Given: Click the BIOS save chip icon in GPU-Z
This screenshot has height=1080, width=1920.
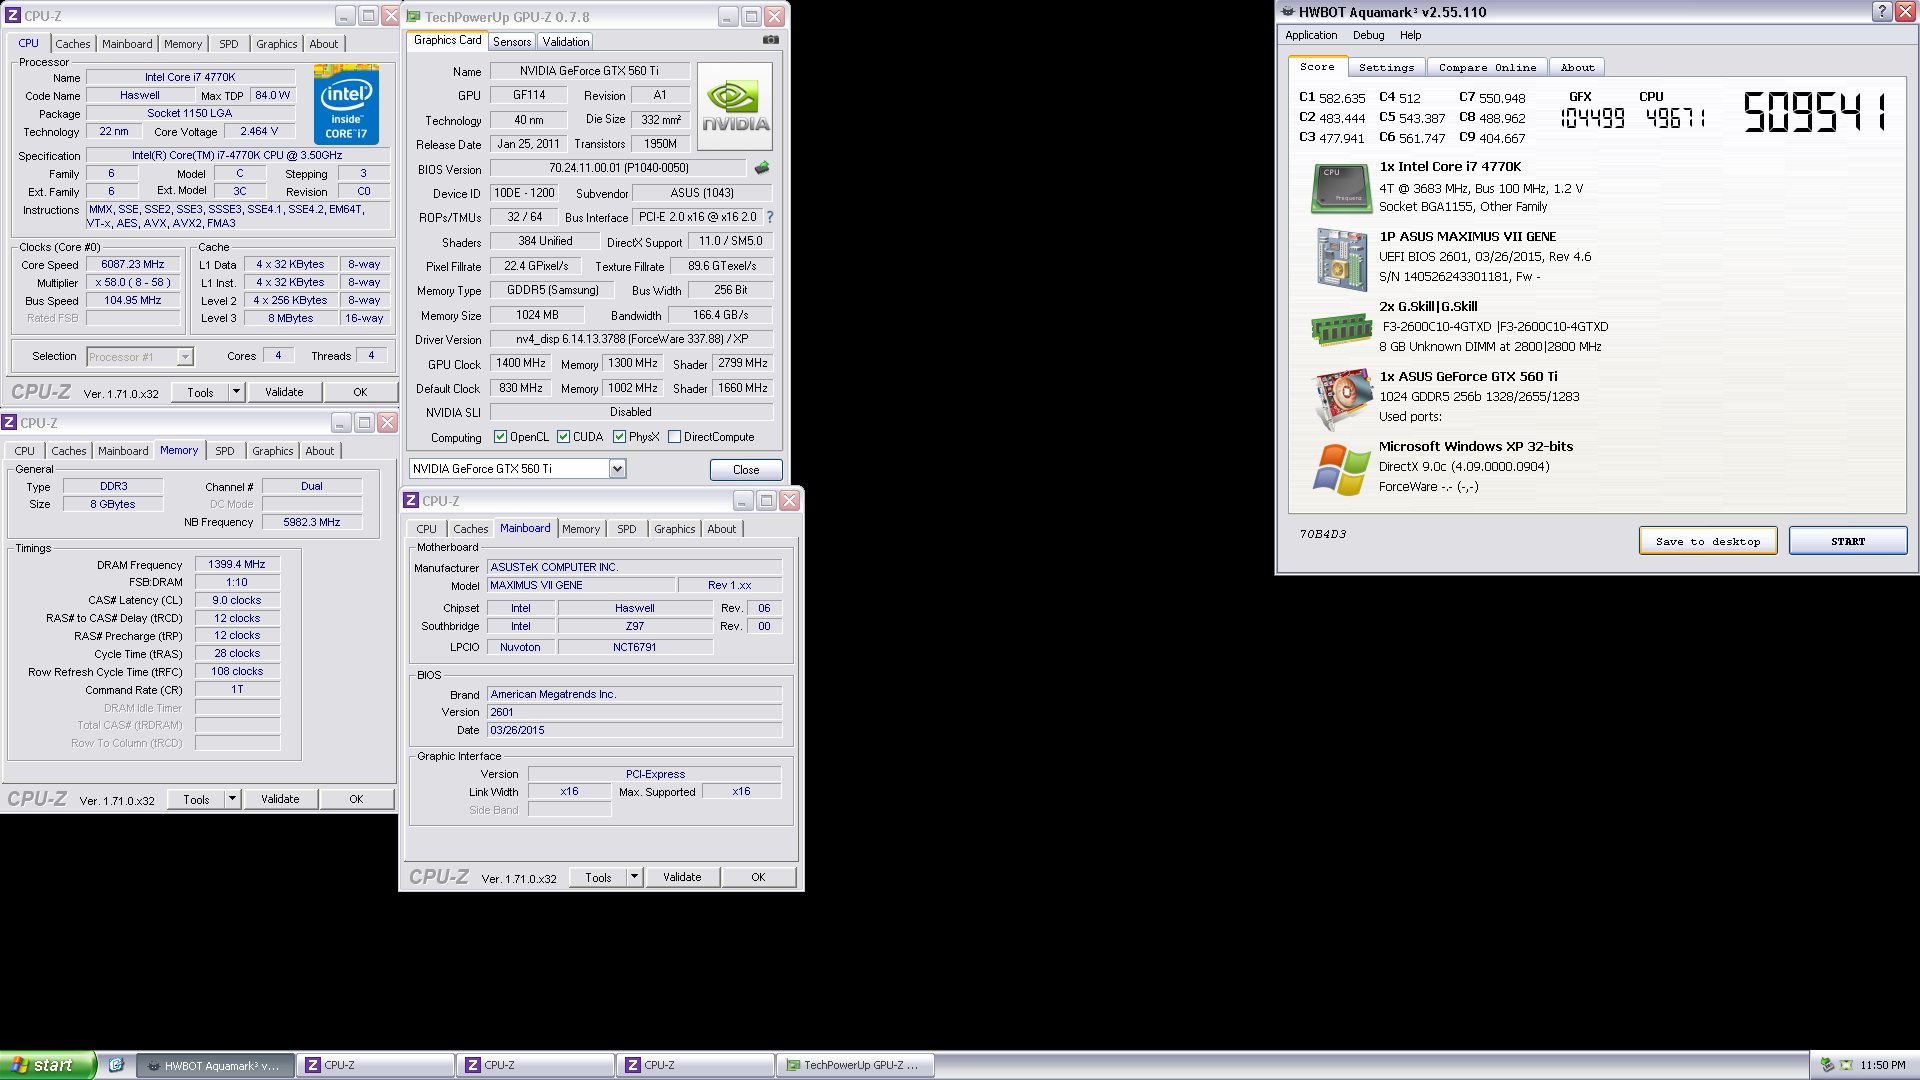Looking at the screenshot, I should (762, 168).
